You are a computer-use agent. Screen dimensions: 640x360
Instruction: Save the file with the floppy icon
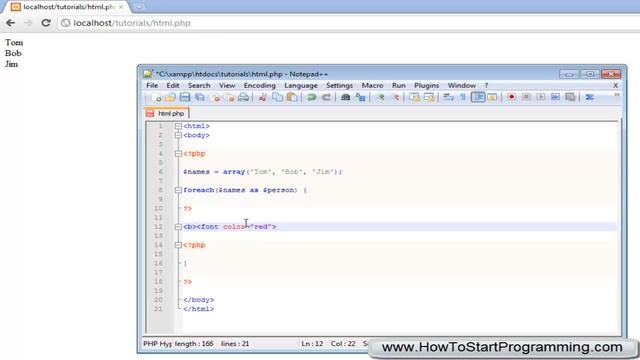click(x=185, y=97)
